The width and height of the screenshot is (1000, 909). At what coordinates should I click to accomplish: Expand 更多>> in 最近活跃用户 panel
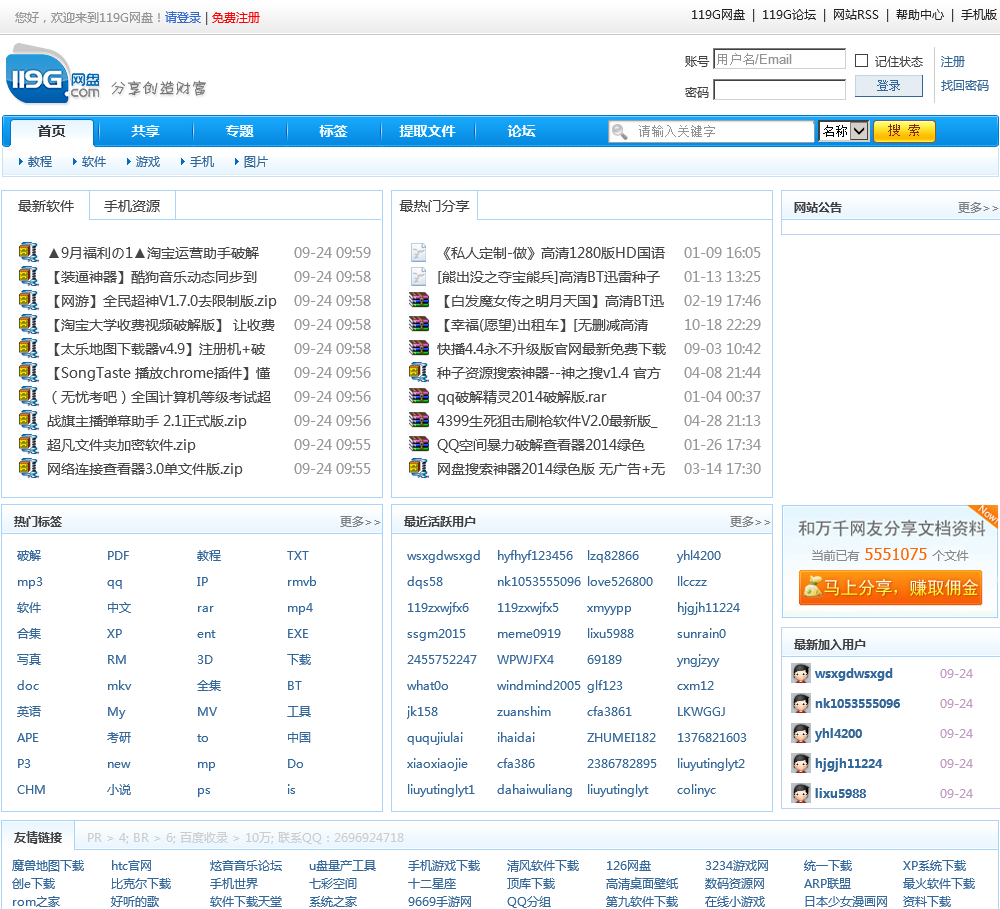click(x=750, y=522)
